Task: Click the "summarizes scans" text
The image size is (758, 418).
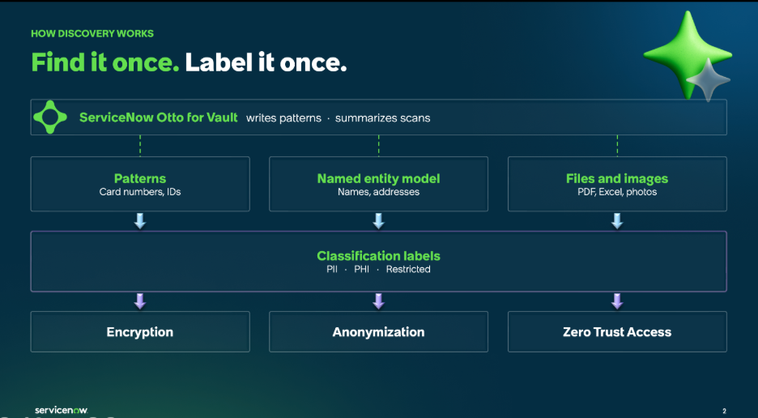Action: point(382,118)
